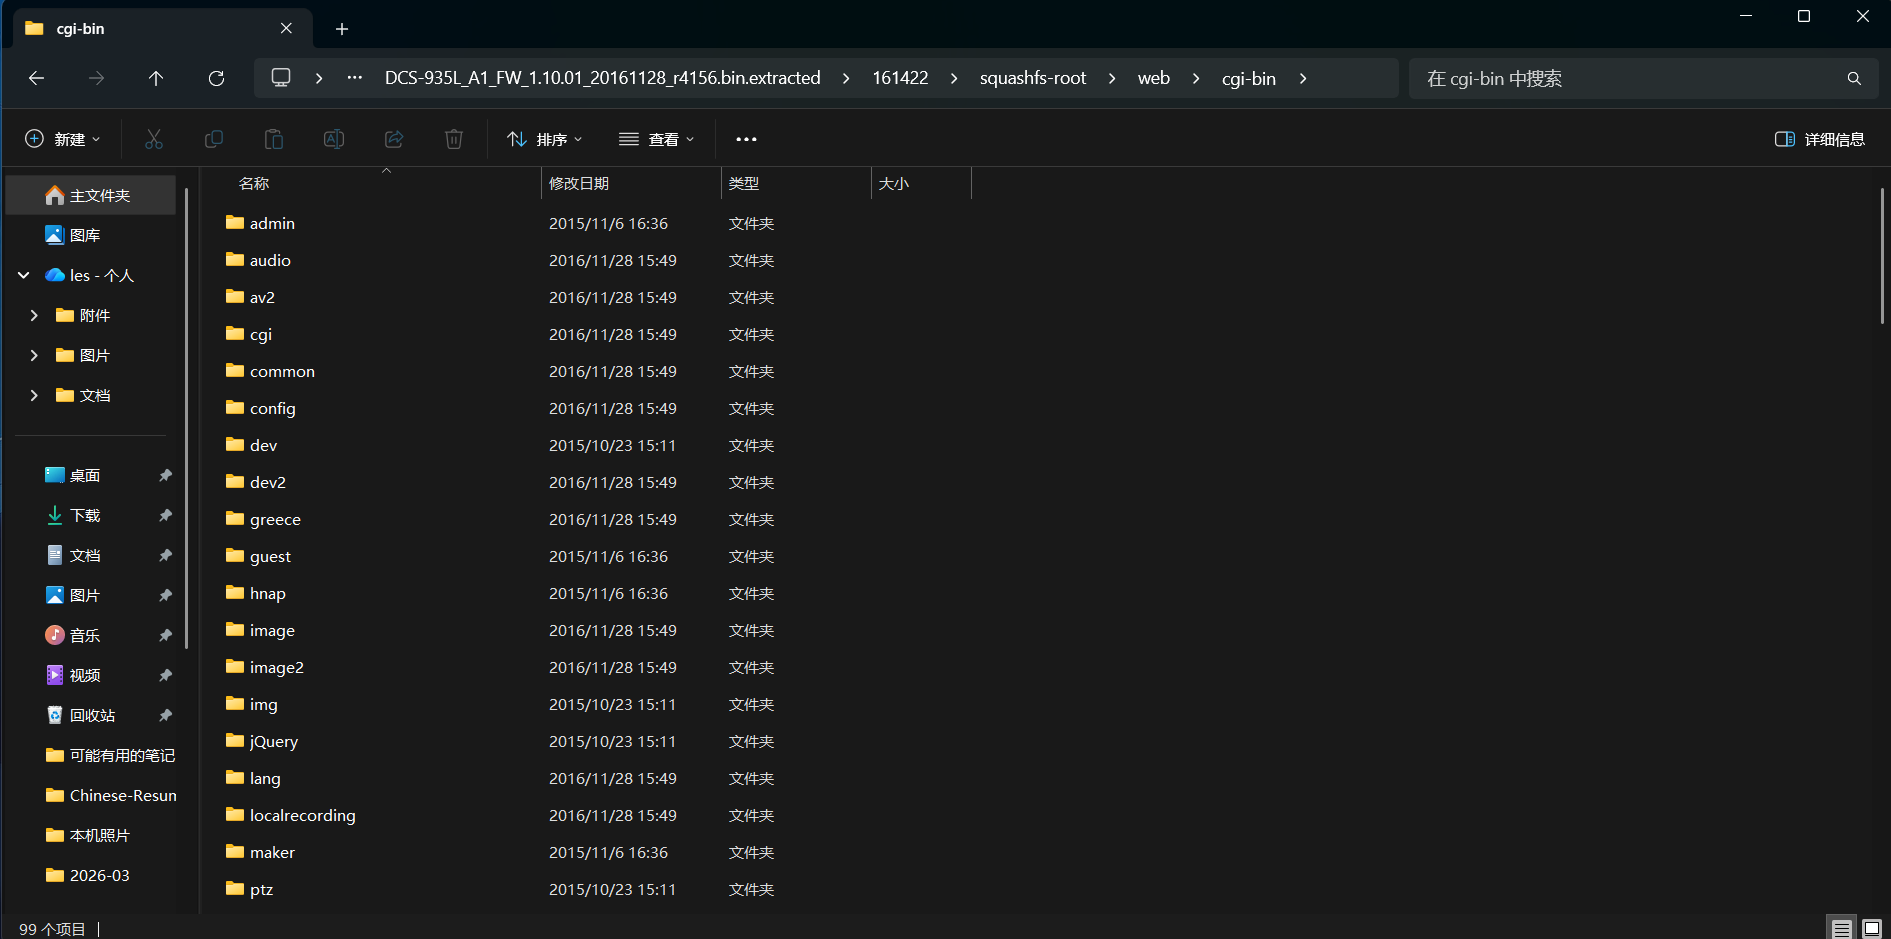Switch to details list view in status bar
1891x939 pixels.
(1842, 929)
